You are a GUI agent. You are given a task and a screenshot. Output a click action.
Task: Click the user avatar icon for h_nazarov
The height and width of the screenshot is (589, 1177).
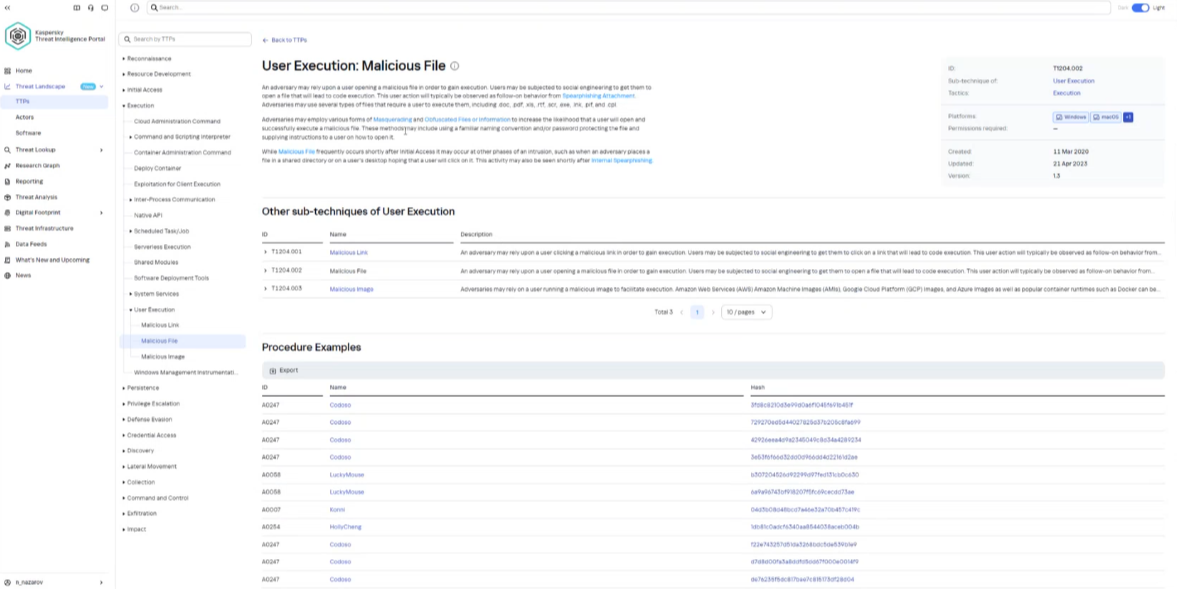click(x=8, y=582)
